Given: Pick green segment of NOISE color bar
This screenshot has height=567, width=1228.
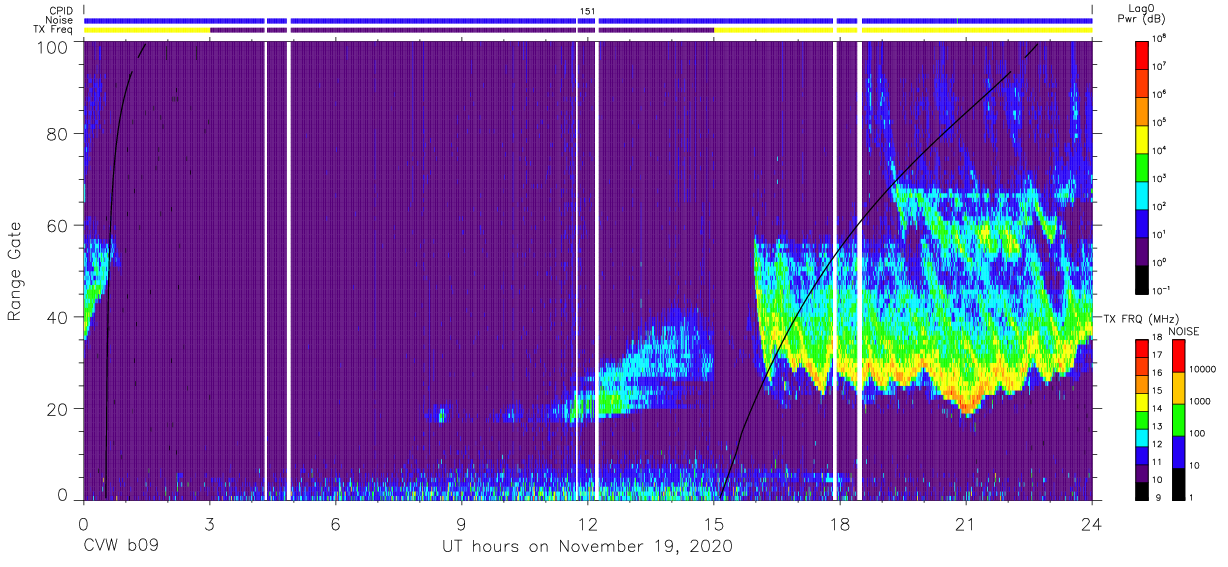Looking at the screenshot, I should 1178,420.
